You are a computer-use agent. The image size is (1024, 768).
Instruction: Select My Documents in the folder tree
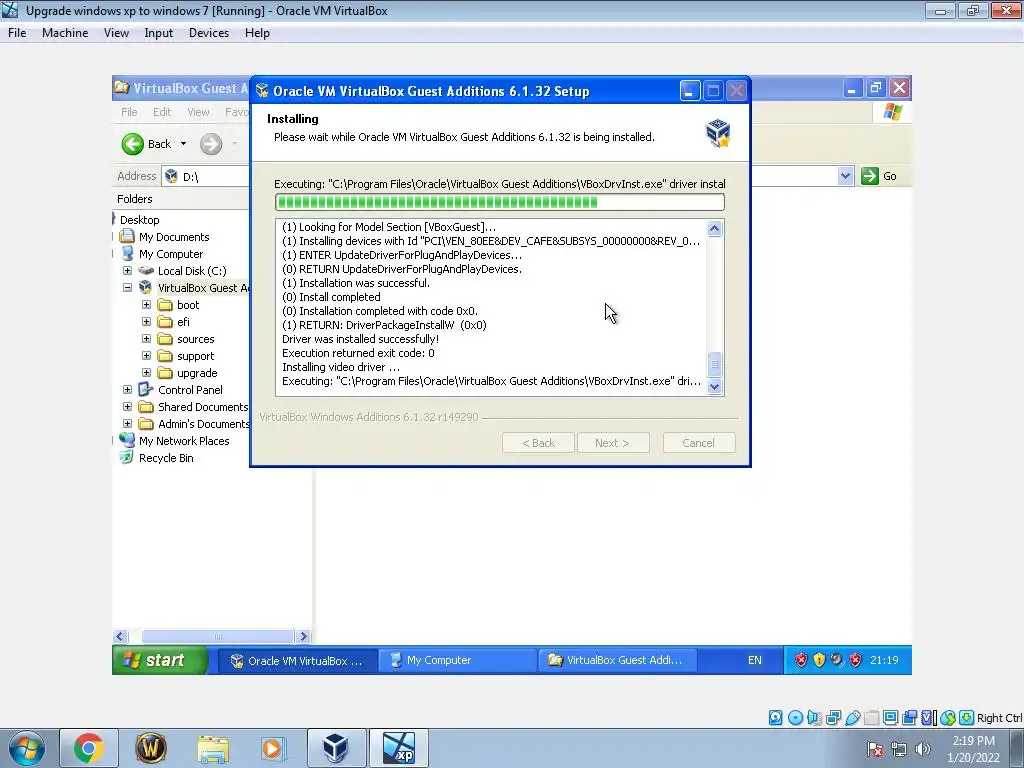click(174, 237)
